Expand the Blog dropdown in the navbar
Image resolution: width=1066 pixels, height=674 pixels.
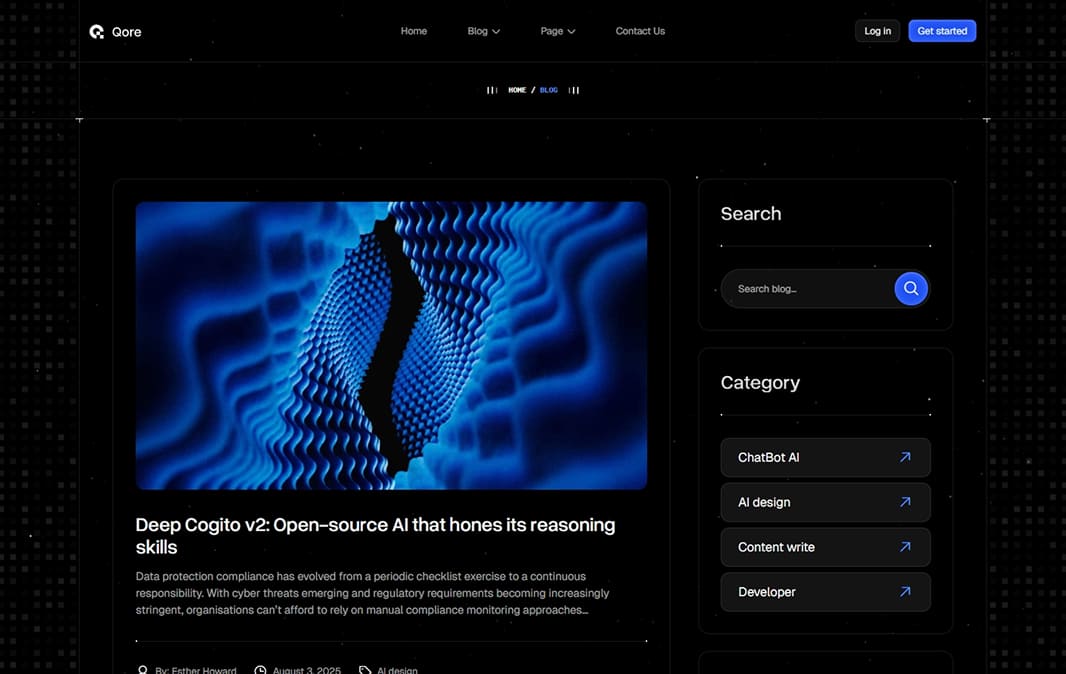pyautogui.click(x=483, y=31)
